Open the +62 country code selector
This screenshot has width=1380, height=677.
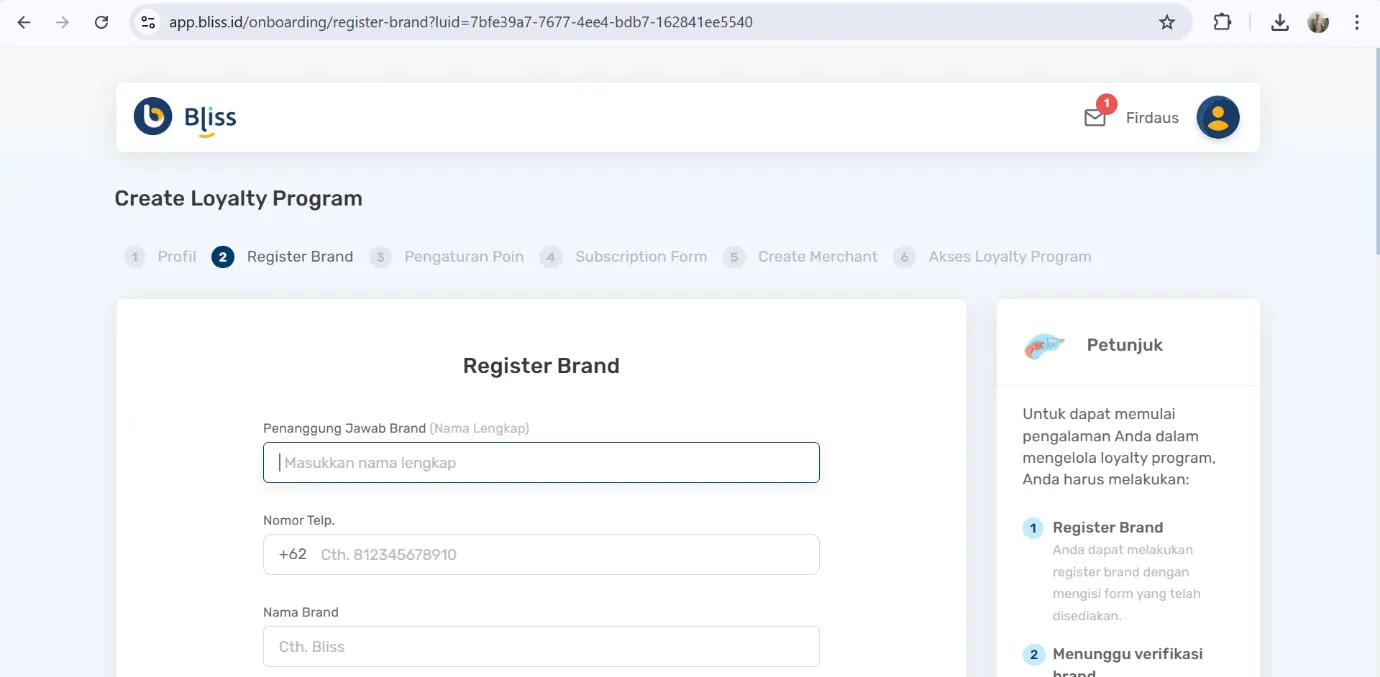[x=292, y=554]
